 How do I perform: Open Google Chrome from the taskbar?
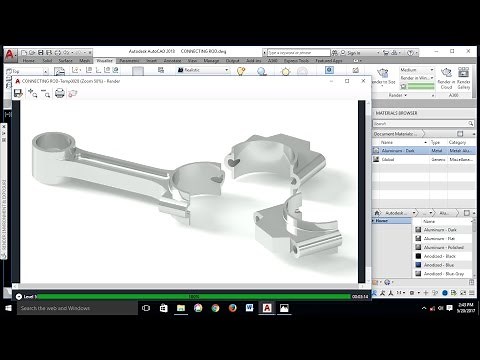(x=215, y=308)
